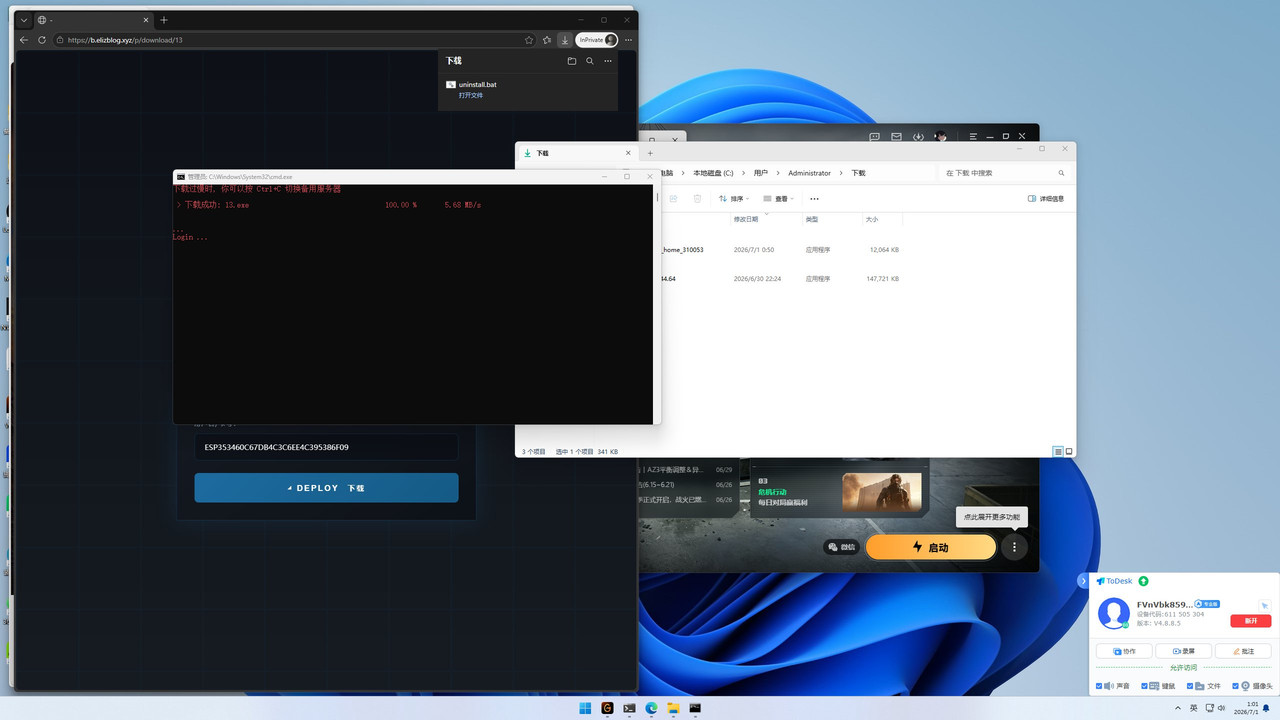1280x720 pixels.
Task: Open launcher message chat icon
Action: click(x=875, y=136)
